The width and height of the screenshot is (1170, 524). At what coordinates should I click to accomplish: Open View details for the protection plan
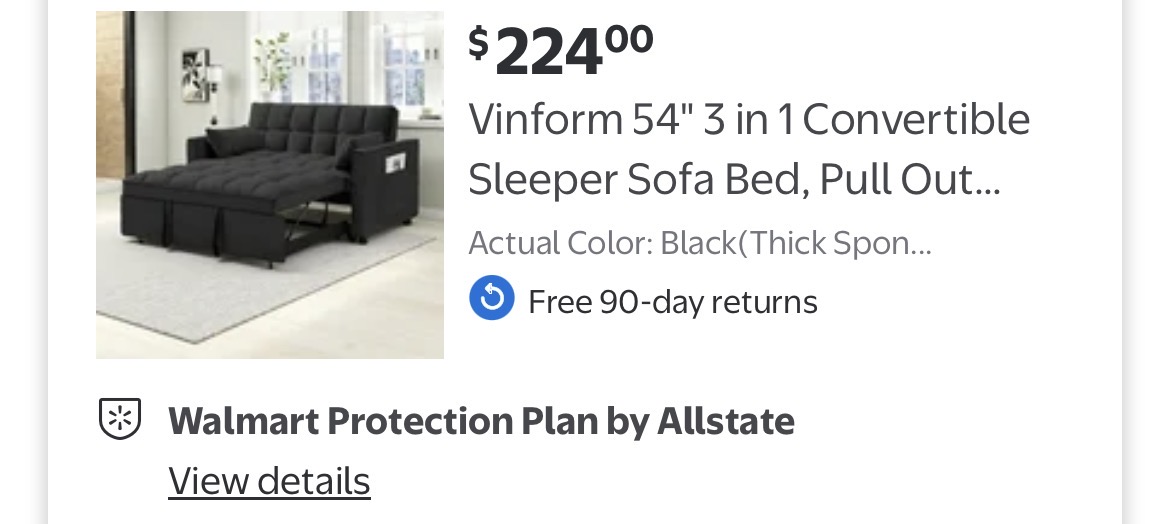click(x=269, y=481)
